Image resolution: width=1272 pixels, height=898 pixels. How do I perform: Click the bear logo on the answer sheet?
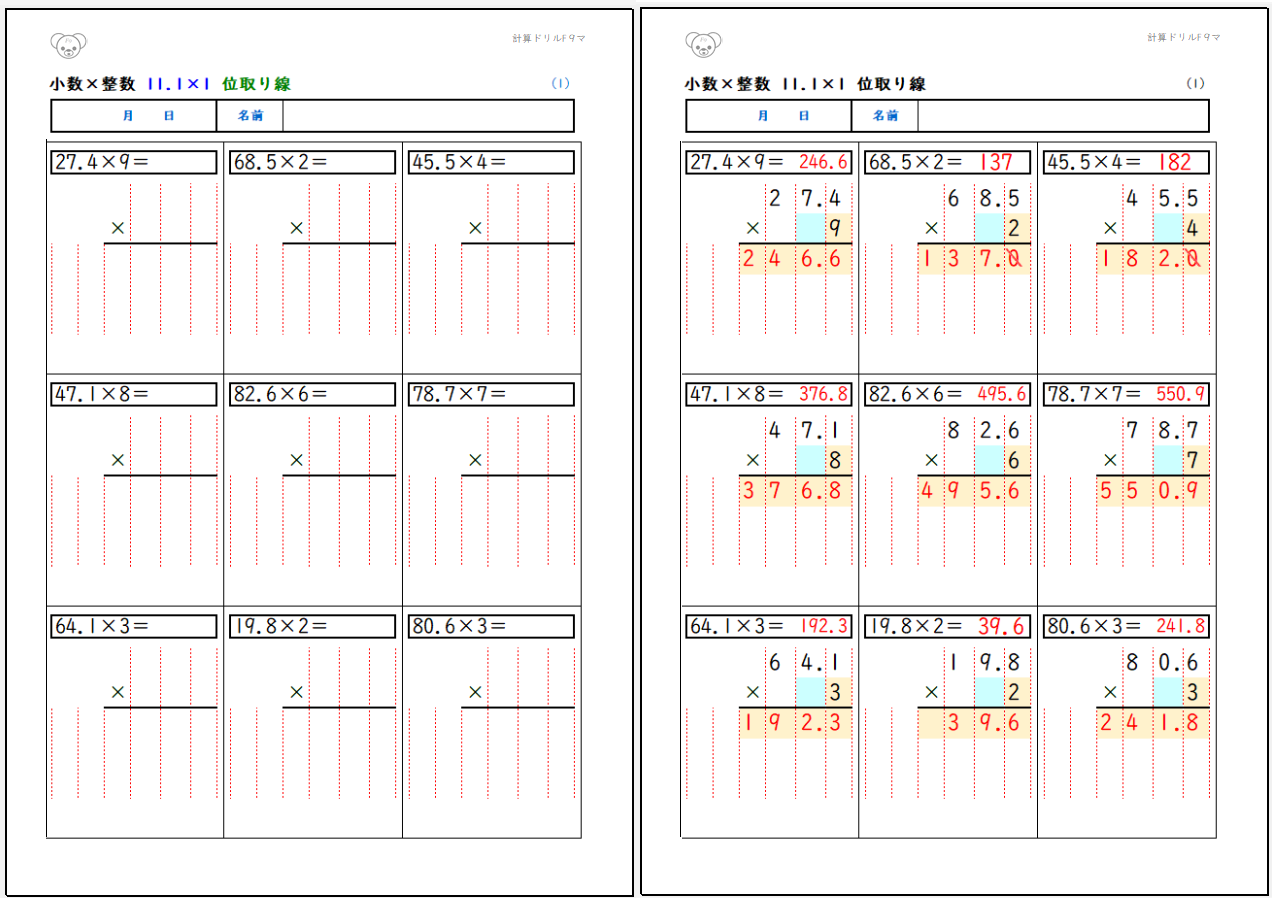point(703,44)
